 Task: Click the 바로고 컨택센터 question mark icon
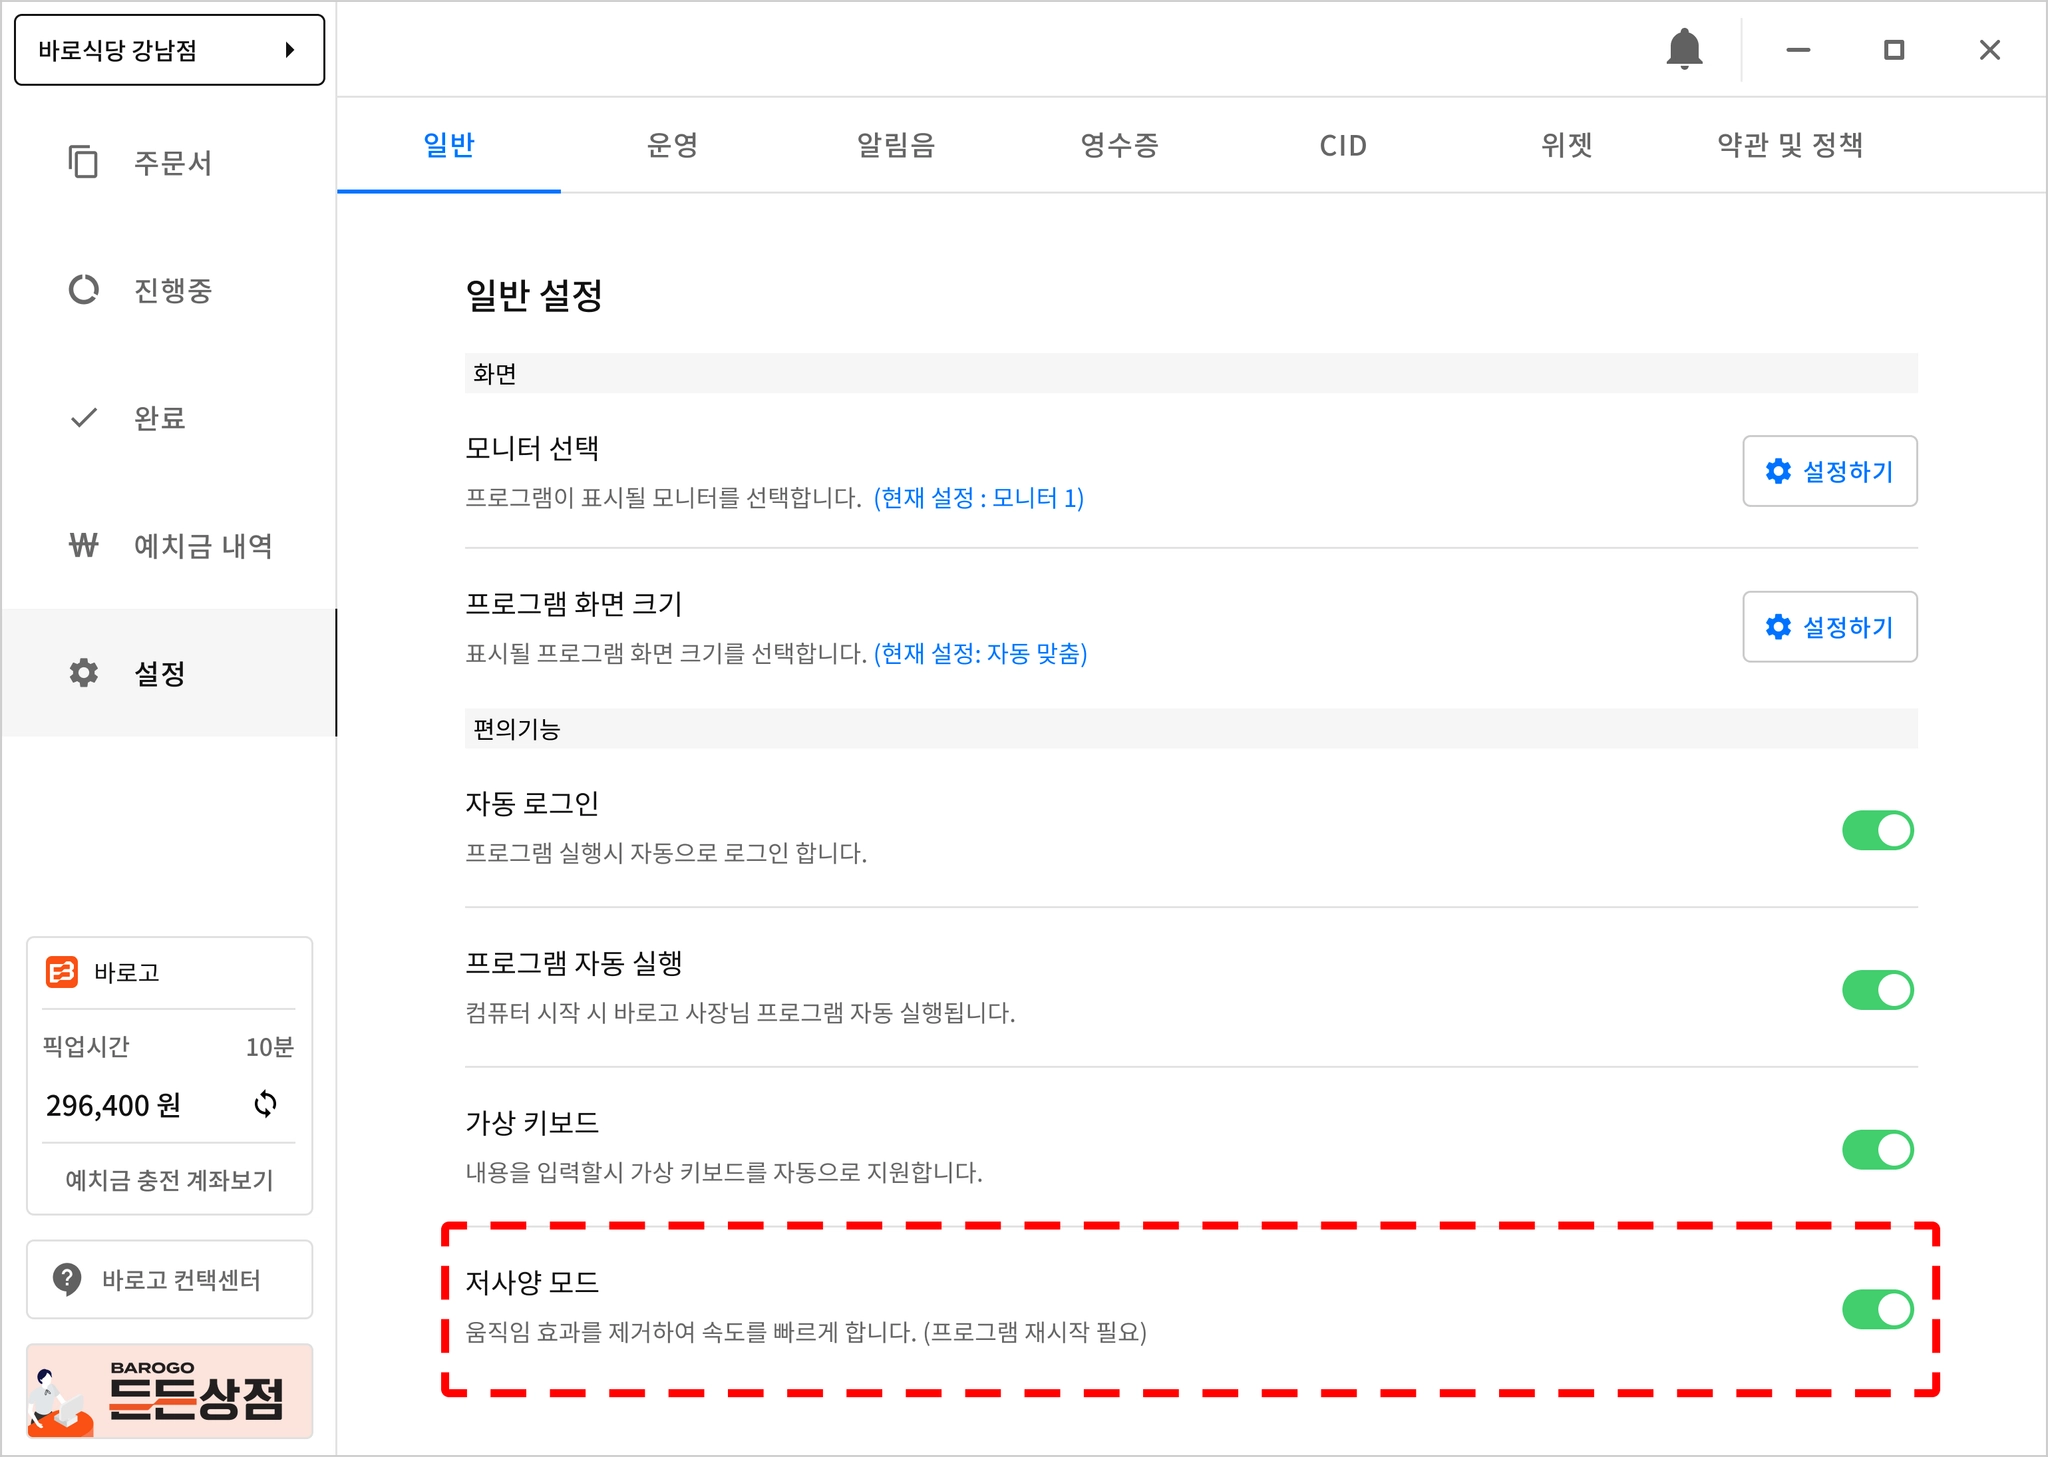point(67,1278)
